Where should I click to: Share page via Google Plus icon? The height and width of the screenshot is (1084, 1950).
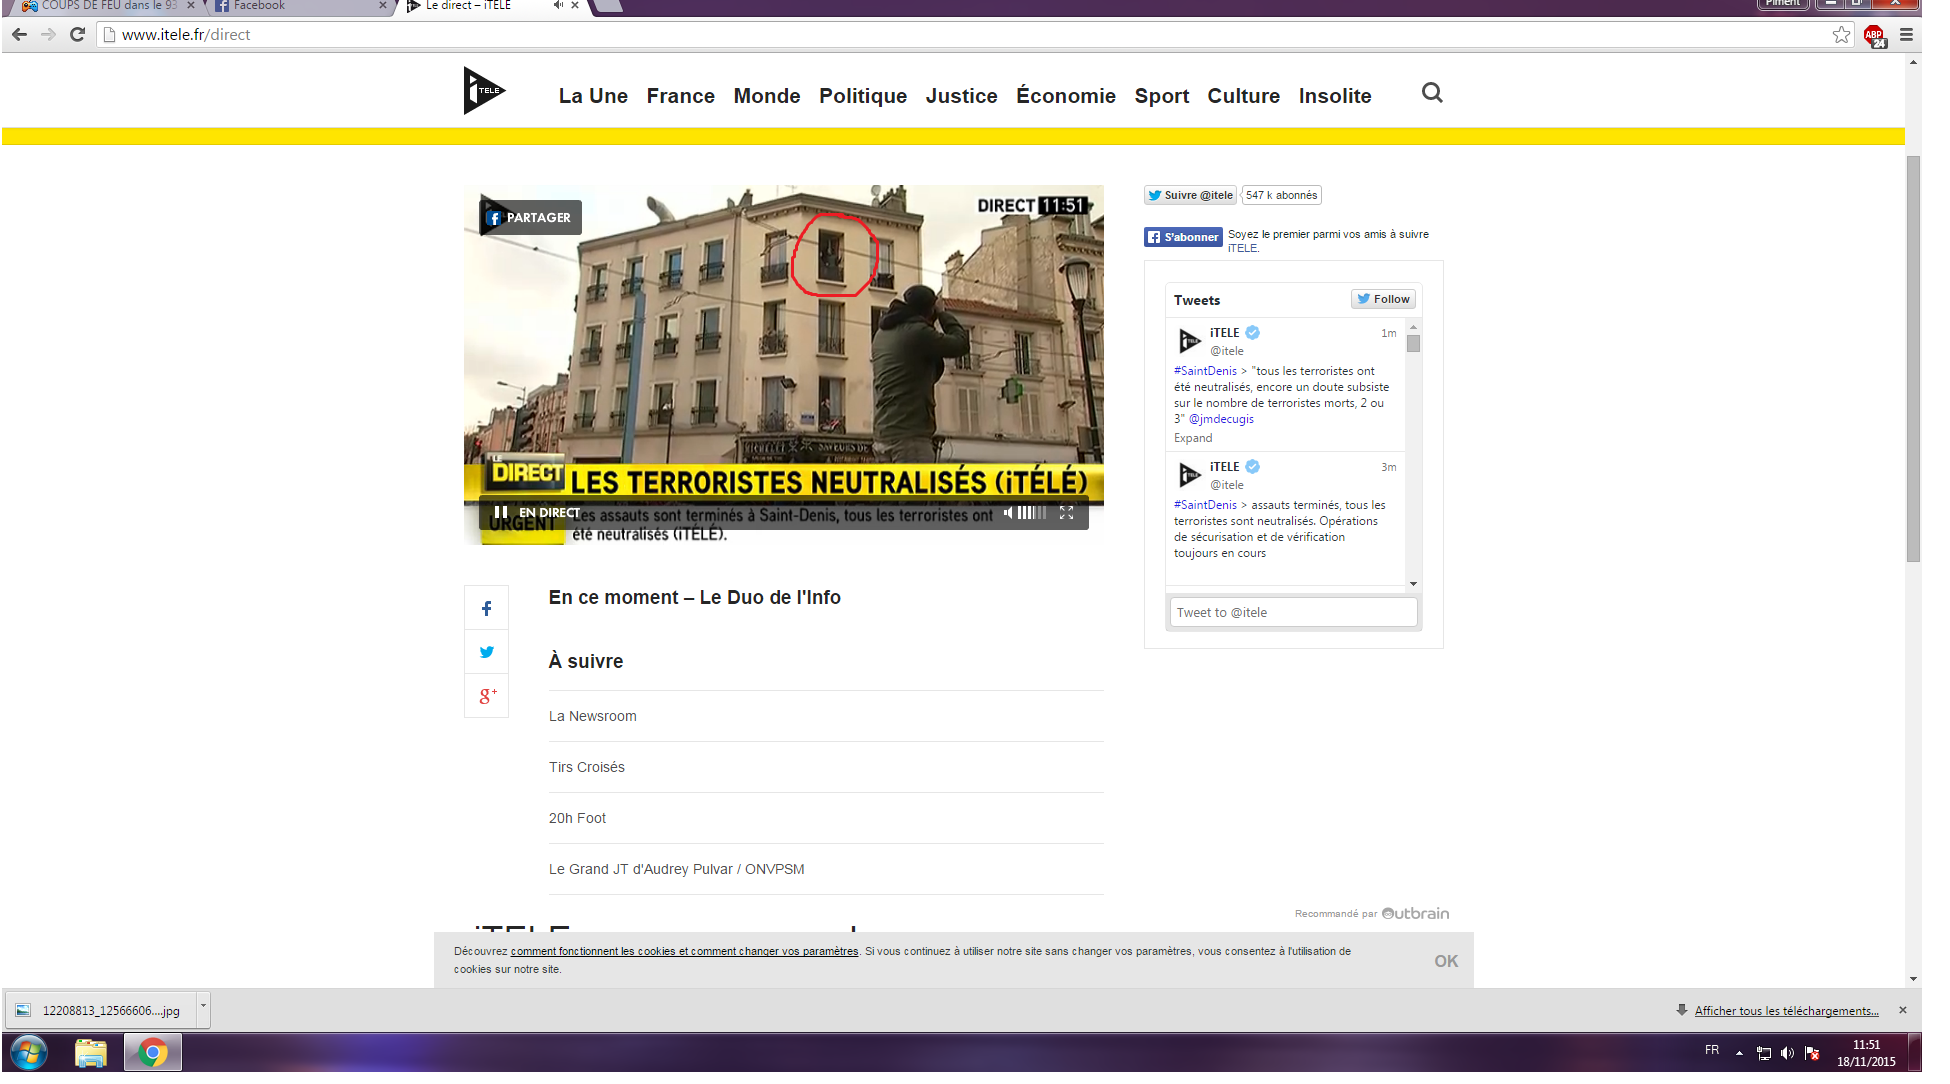pyautogui.click(x=487, y=696)
